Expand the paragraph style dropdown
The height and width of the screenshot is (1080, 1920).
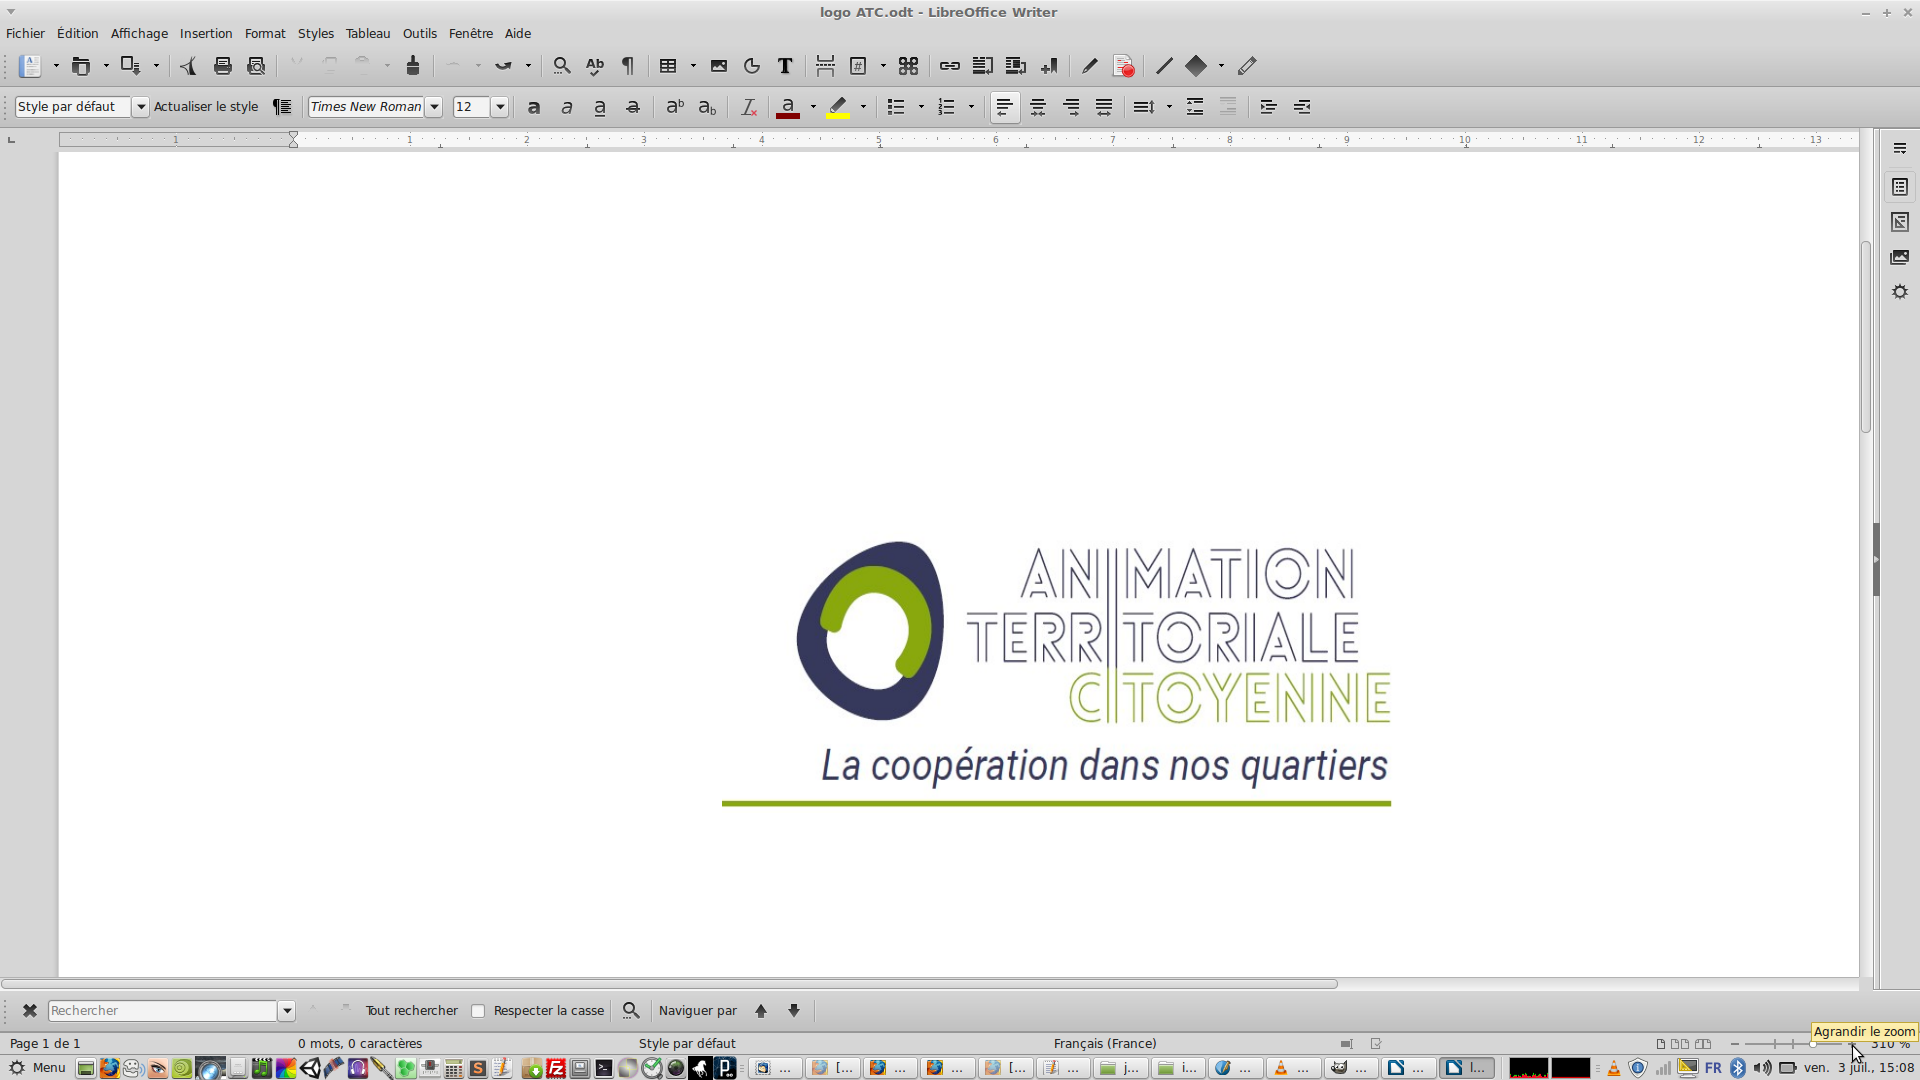tap(140, 107)
